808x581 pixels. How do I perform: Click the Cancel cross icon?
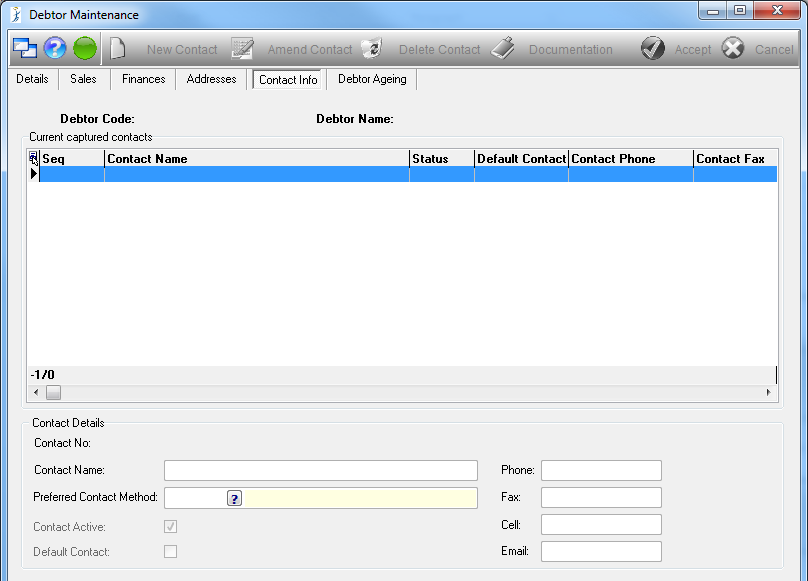732,48
